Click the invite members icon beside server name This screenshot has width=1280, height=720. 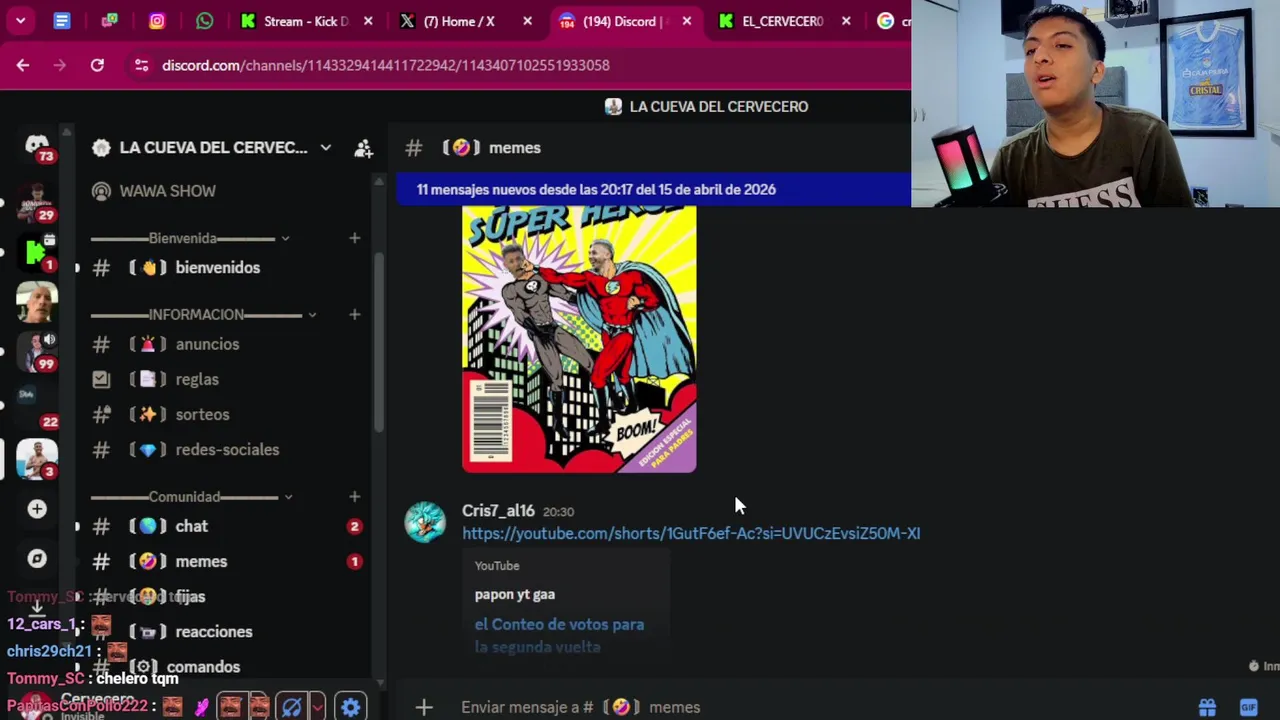tap(364, 148)
